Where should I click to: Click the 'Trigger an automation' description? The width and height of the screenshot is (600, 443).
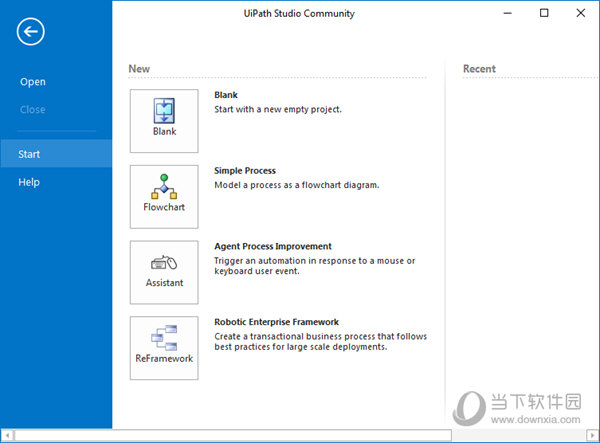[x=315, y=266]
